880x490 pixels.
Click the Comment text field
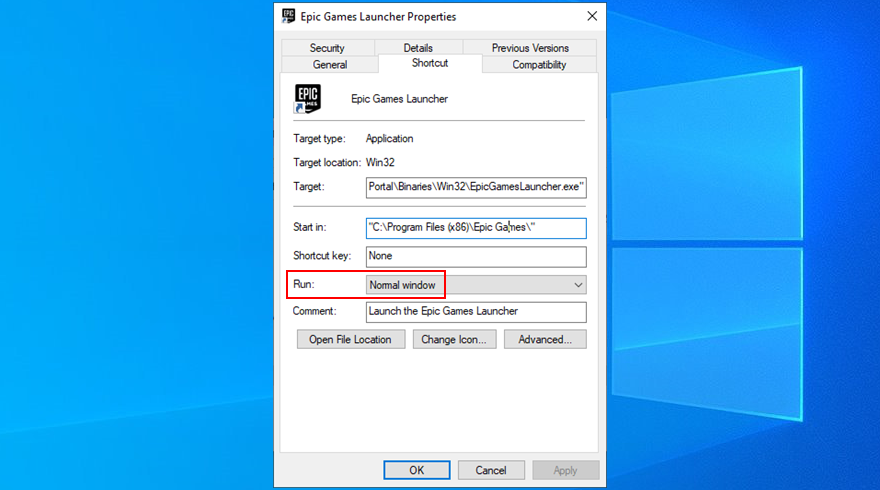pos(476,311)
